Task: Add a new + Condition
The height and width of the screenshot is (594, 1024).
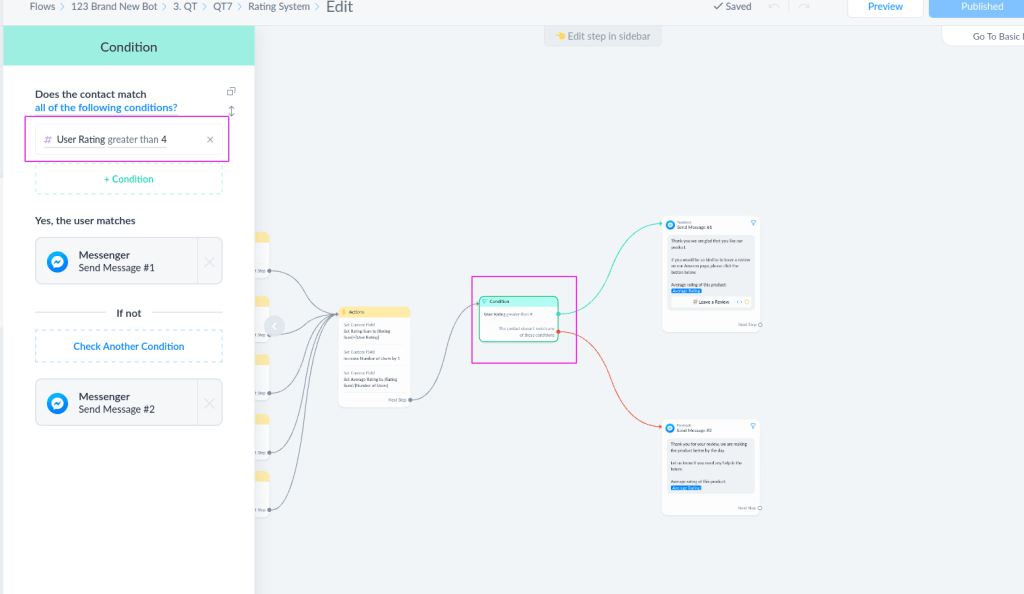Action: 129,179
